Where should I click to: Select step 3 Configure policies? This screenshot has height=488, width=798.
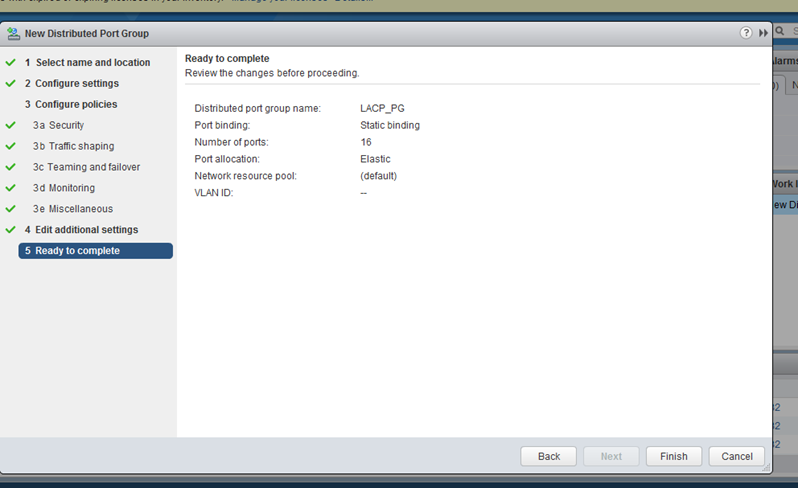(71, 104)
